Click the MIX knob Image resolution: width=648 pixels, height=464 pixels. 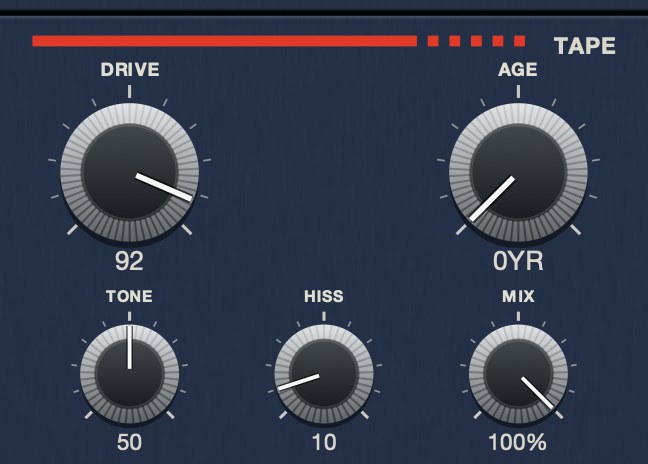point(518,374)
